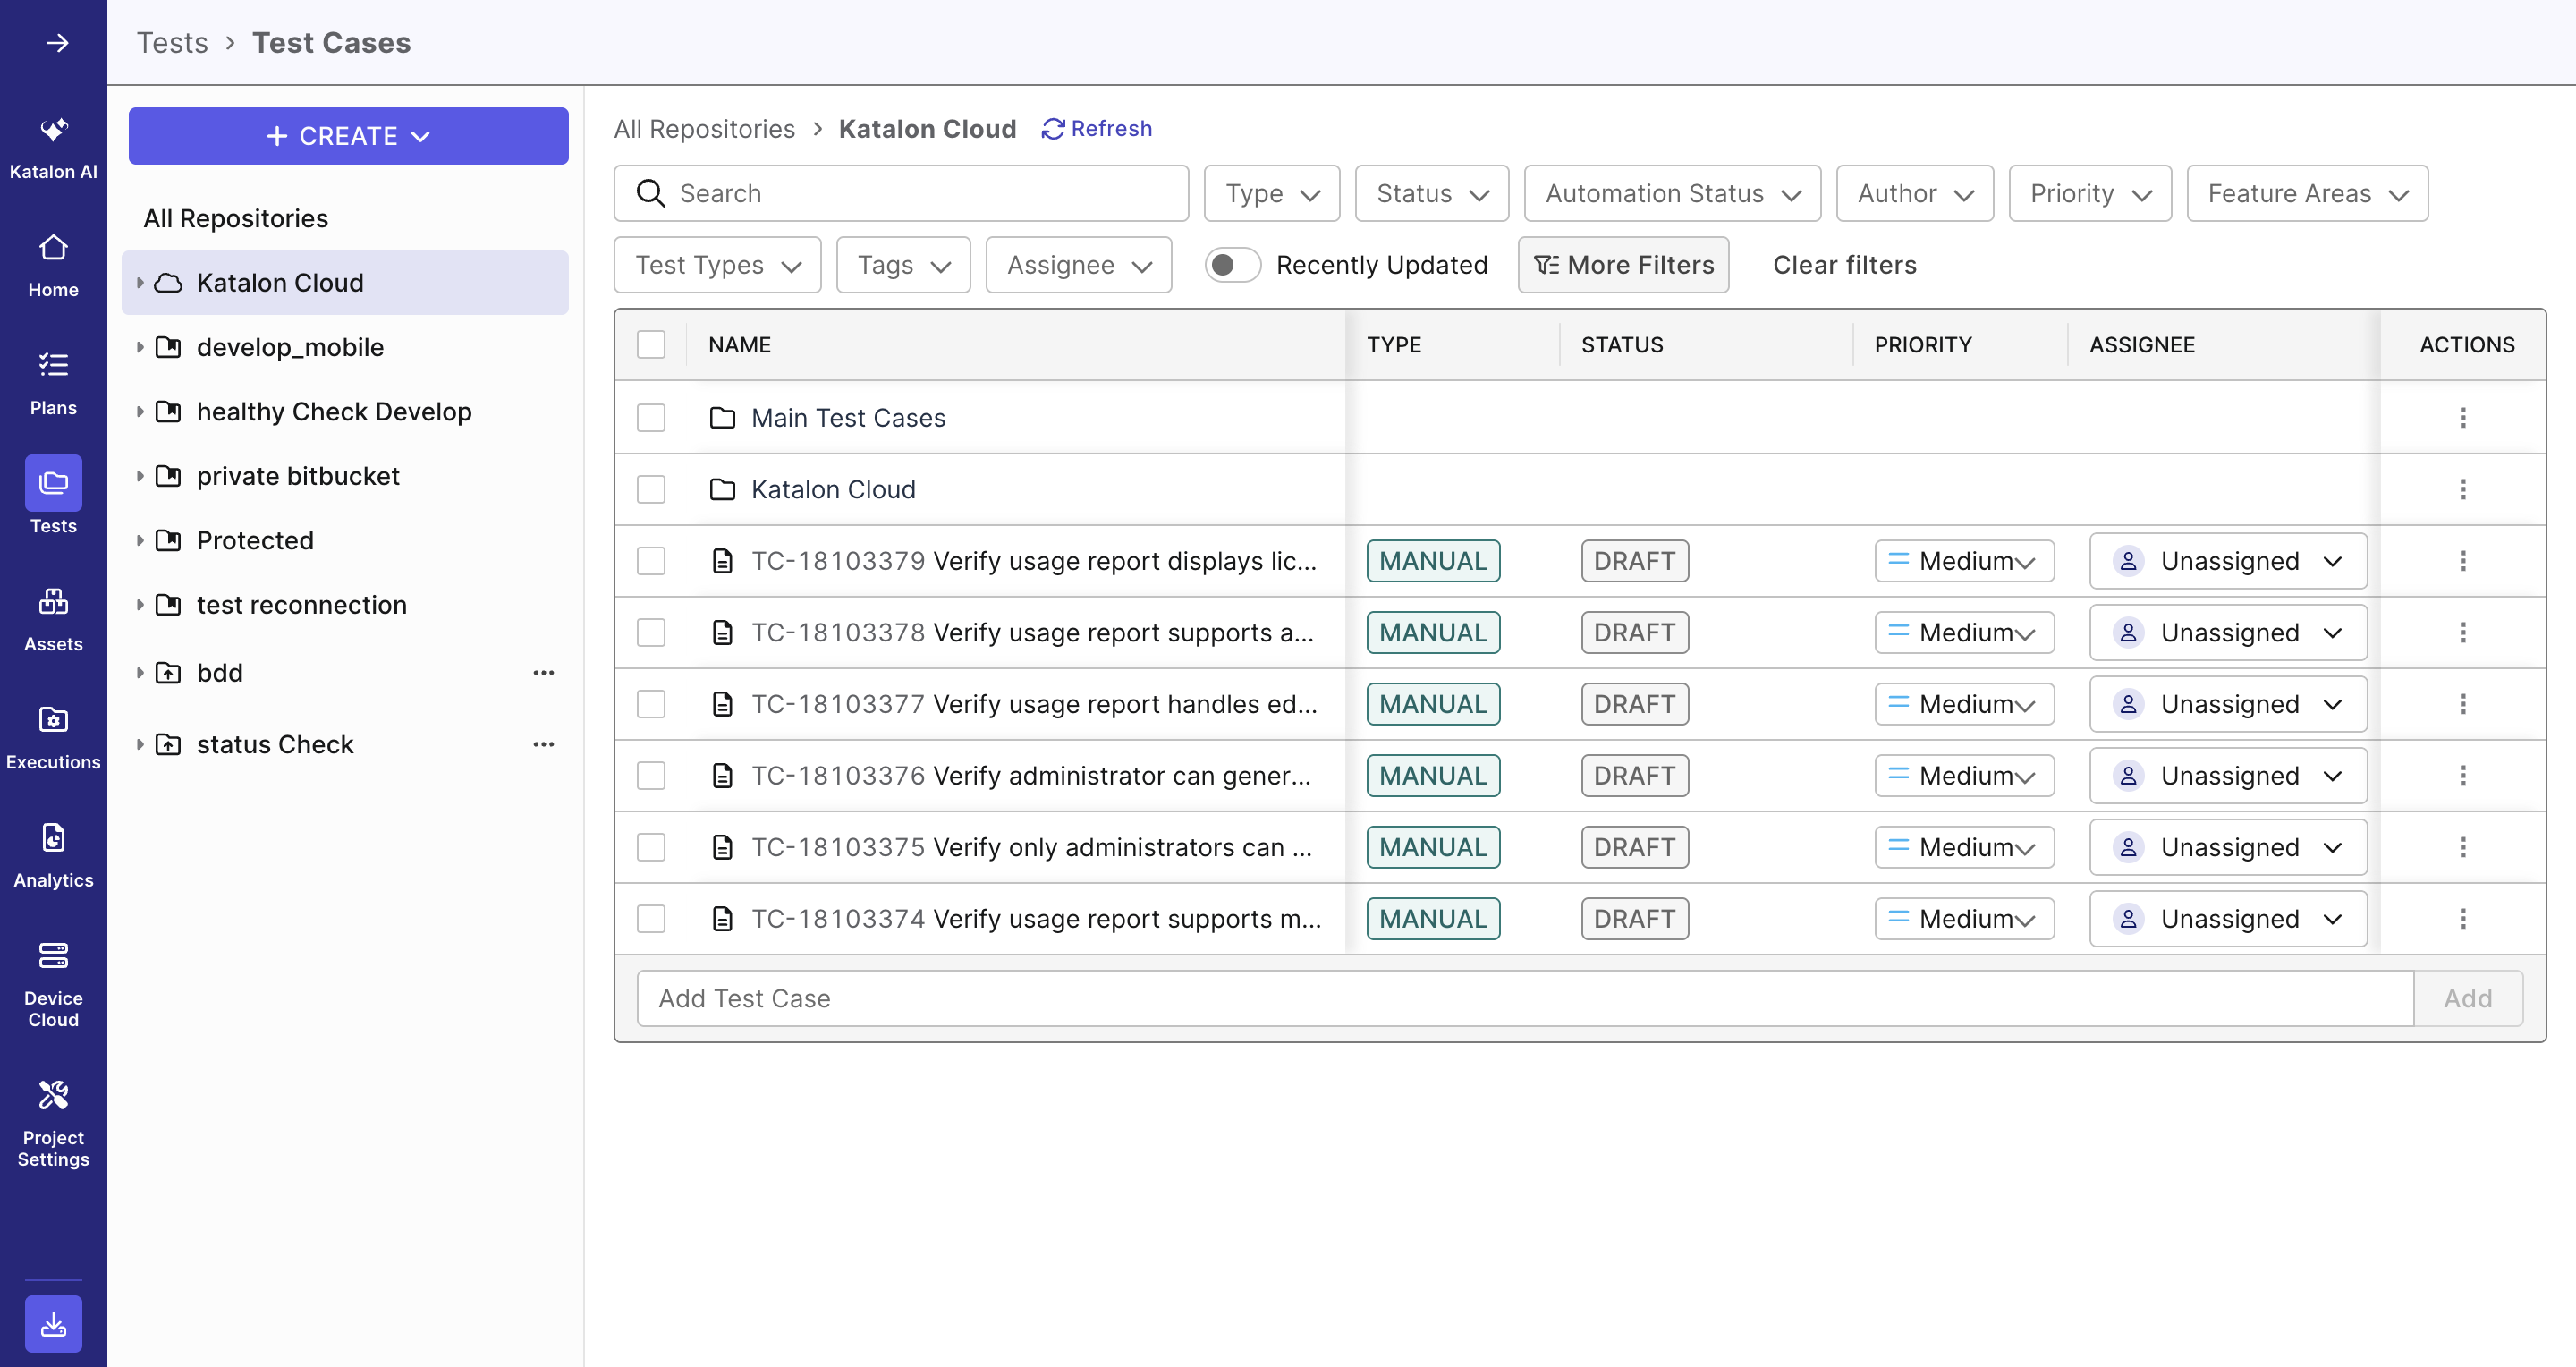Open the Assets section
The image size is (2576, 1367).
click(53, 620)
